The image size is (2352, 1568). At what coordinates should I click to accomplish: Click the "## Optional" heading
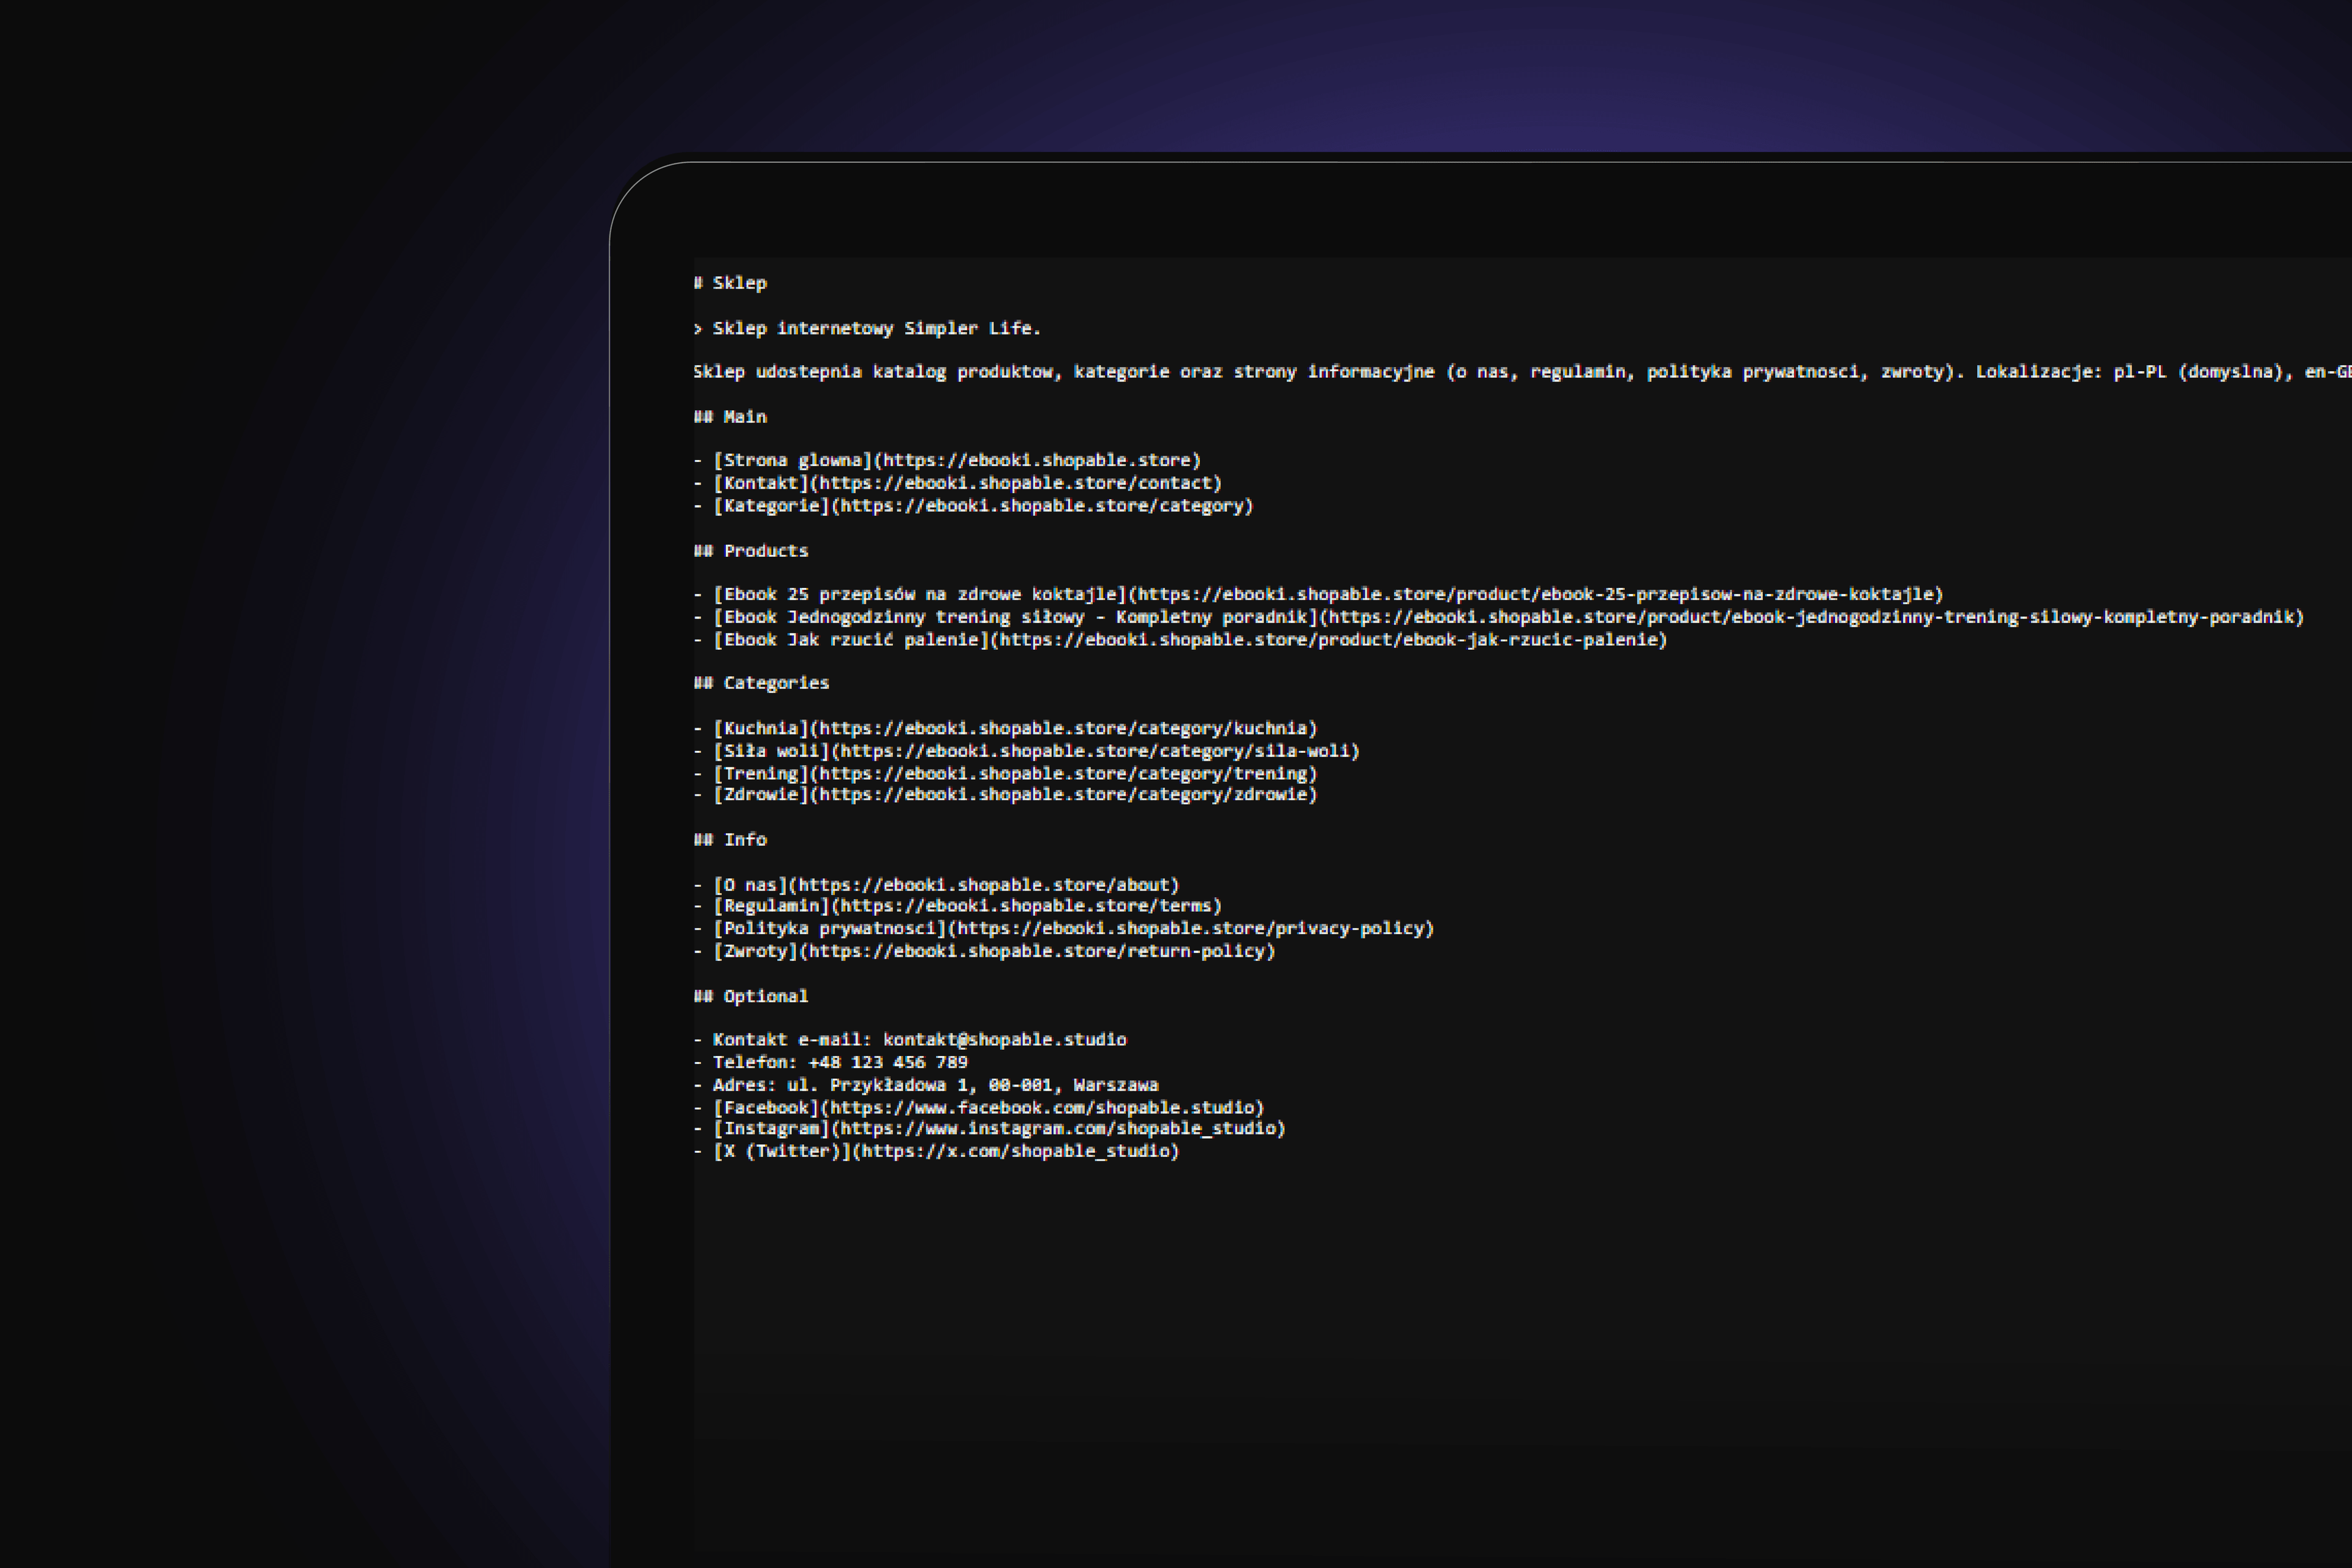(x=751, y=996)
